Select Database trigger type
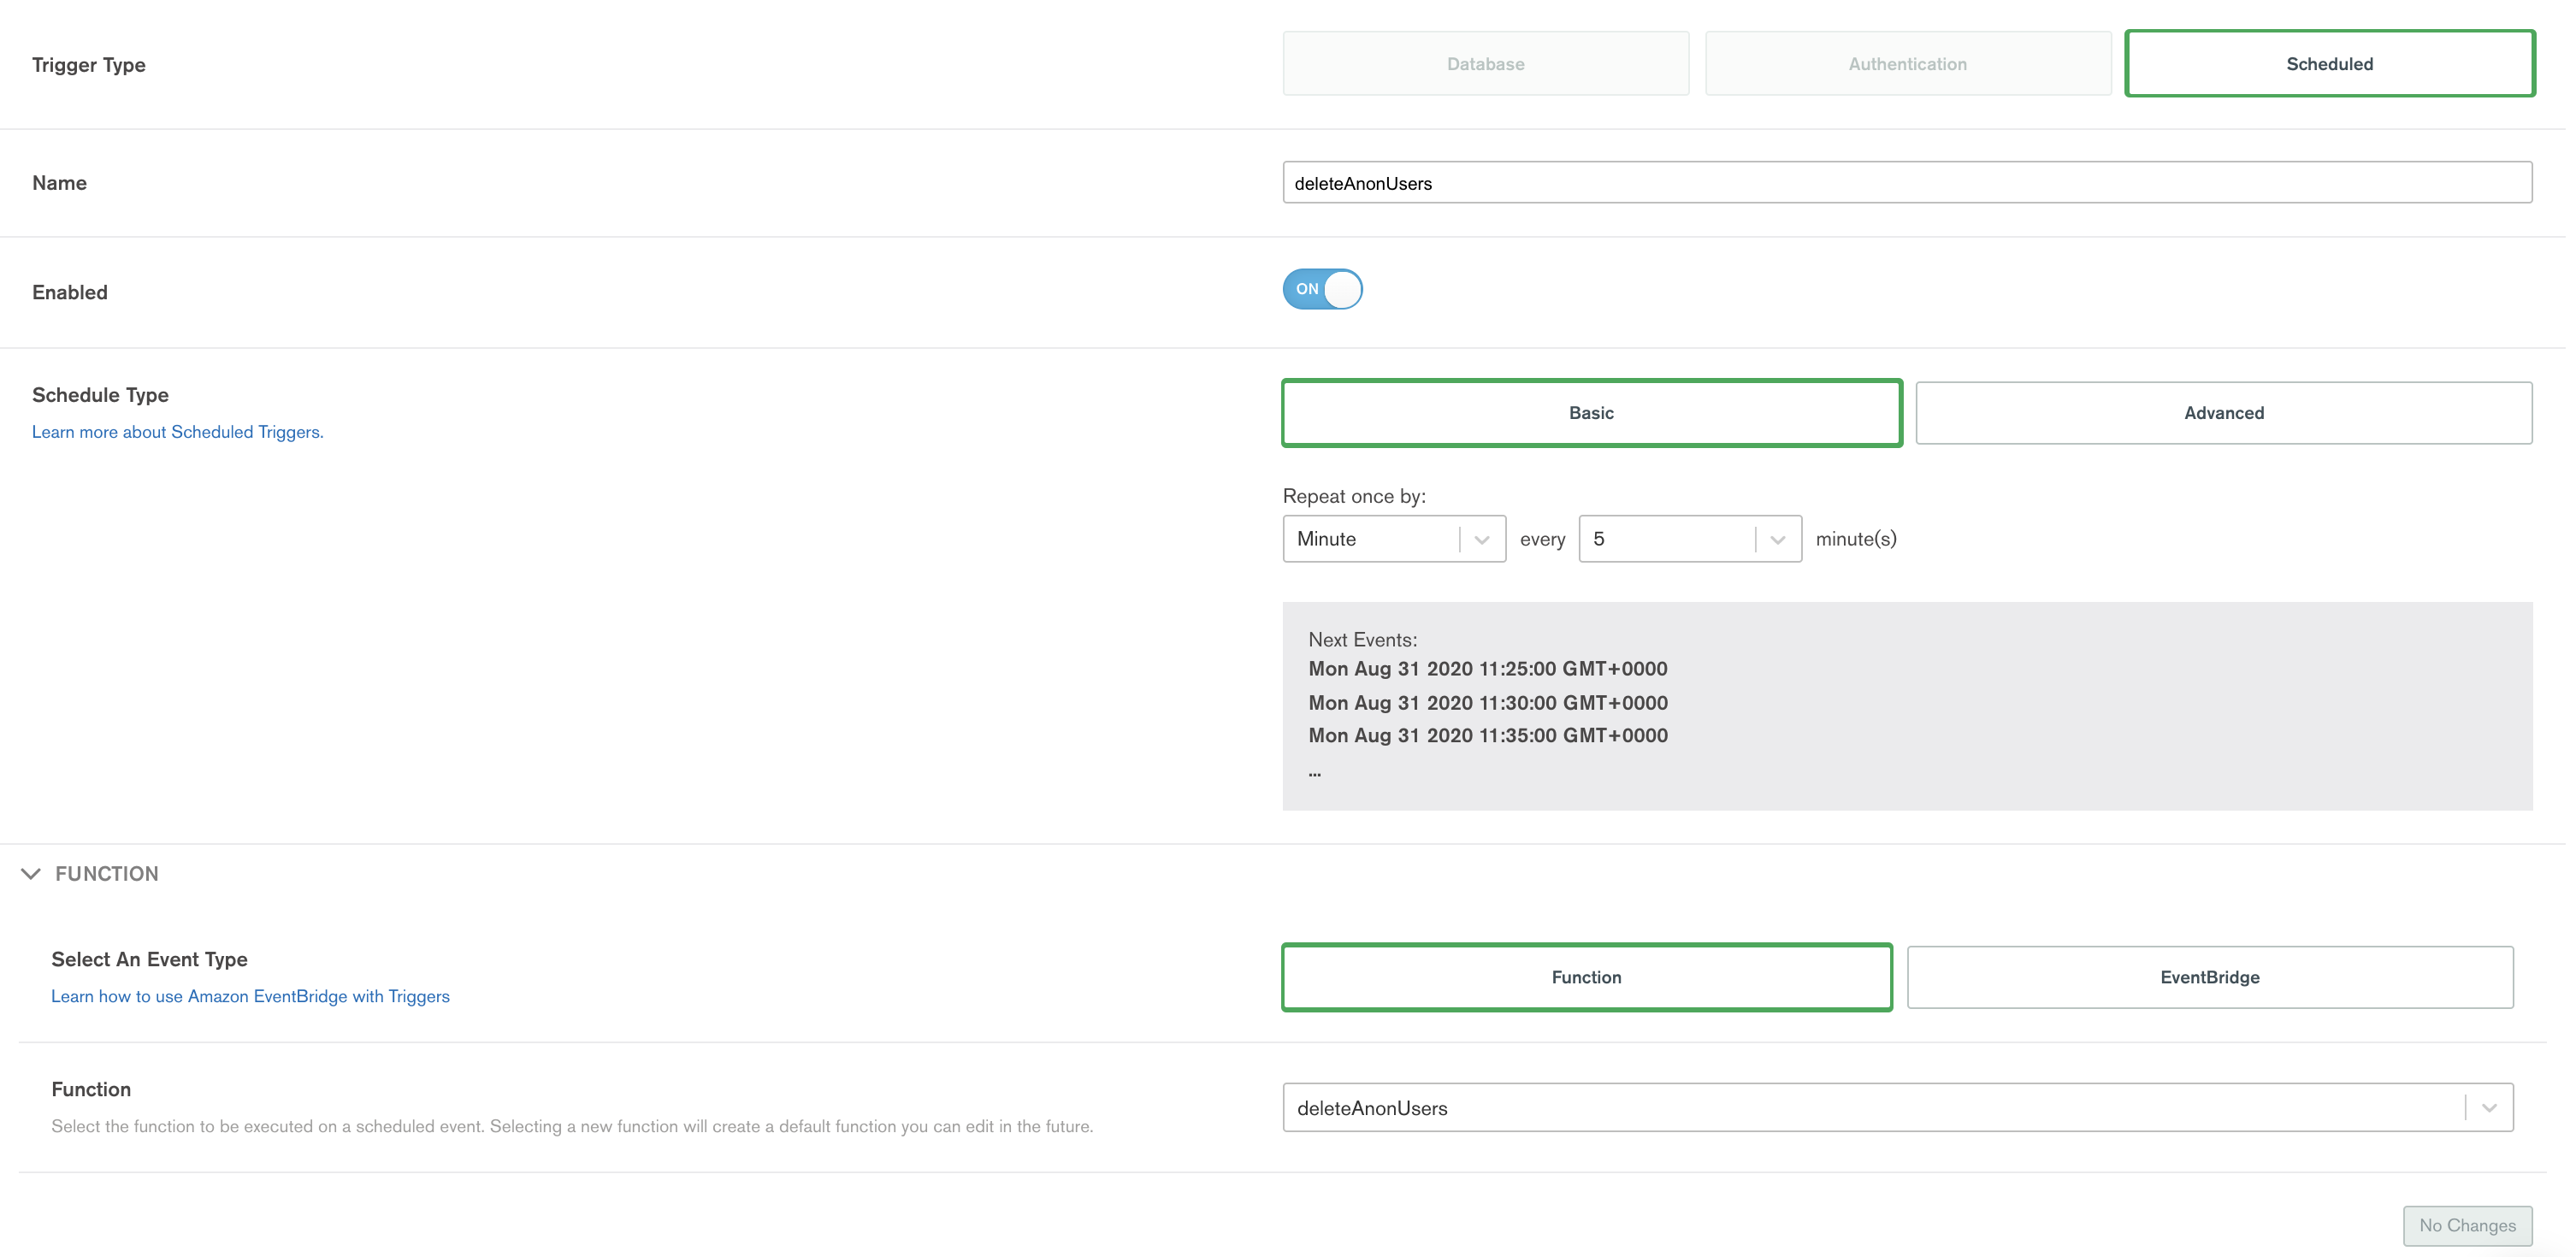 (1485, 64)
